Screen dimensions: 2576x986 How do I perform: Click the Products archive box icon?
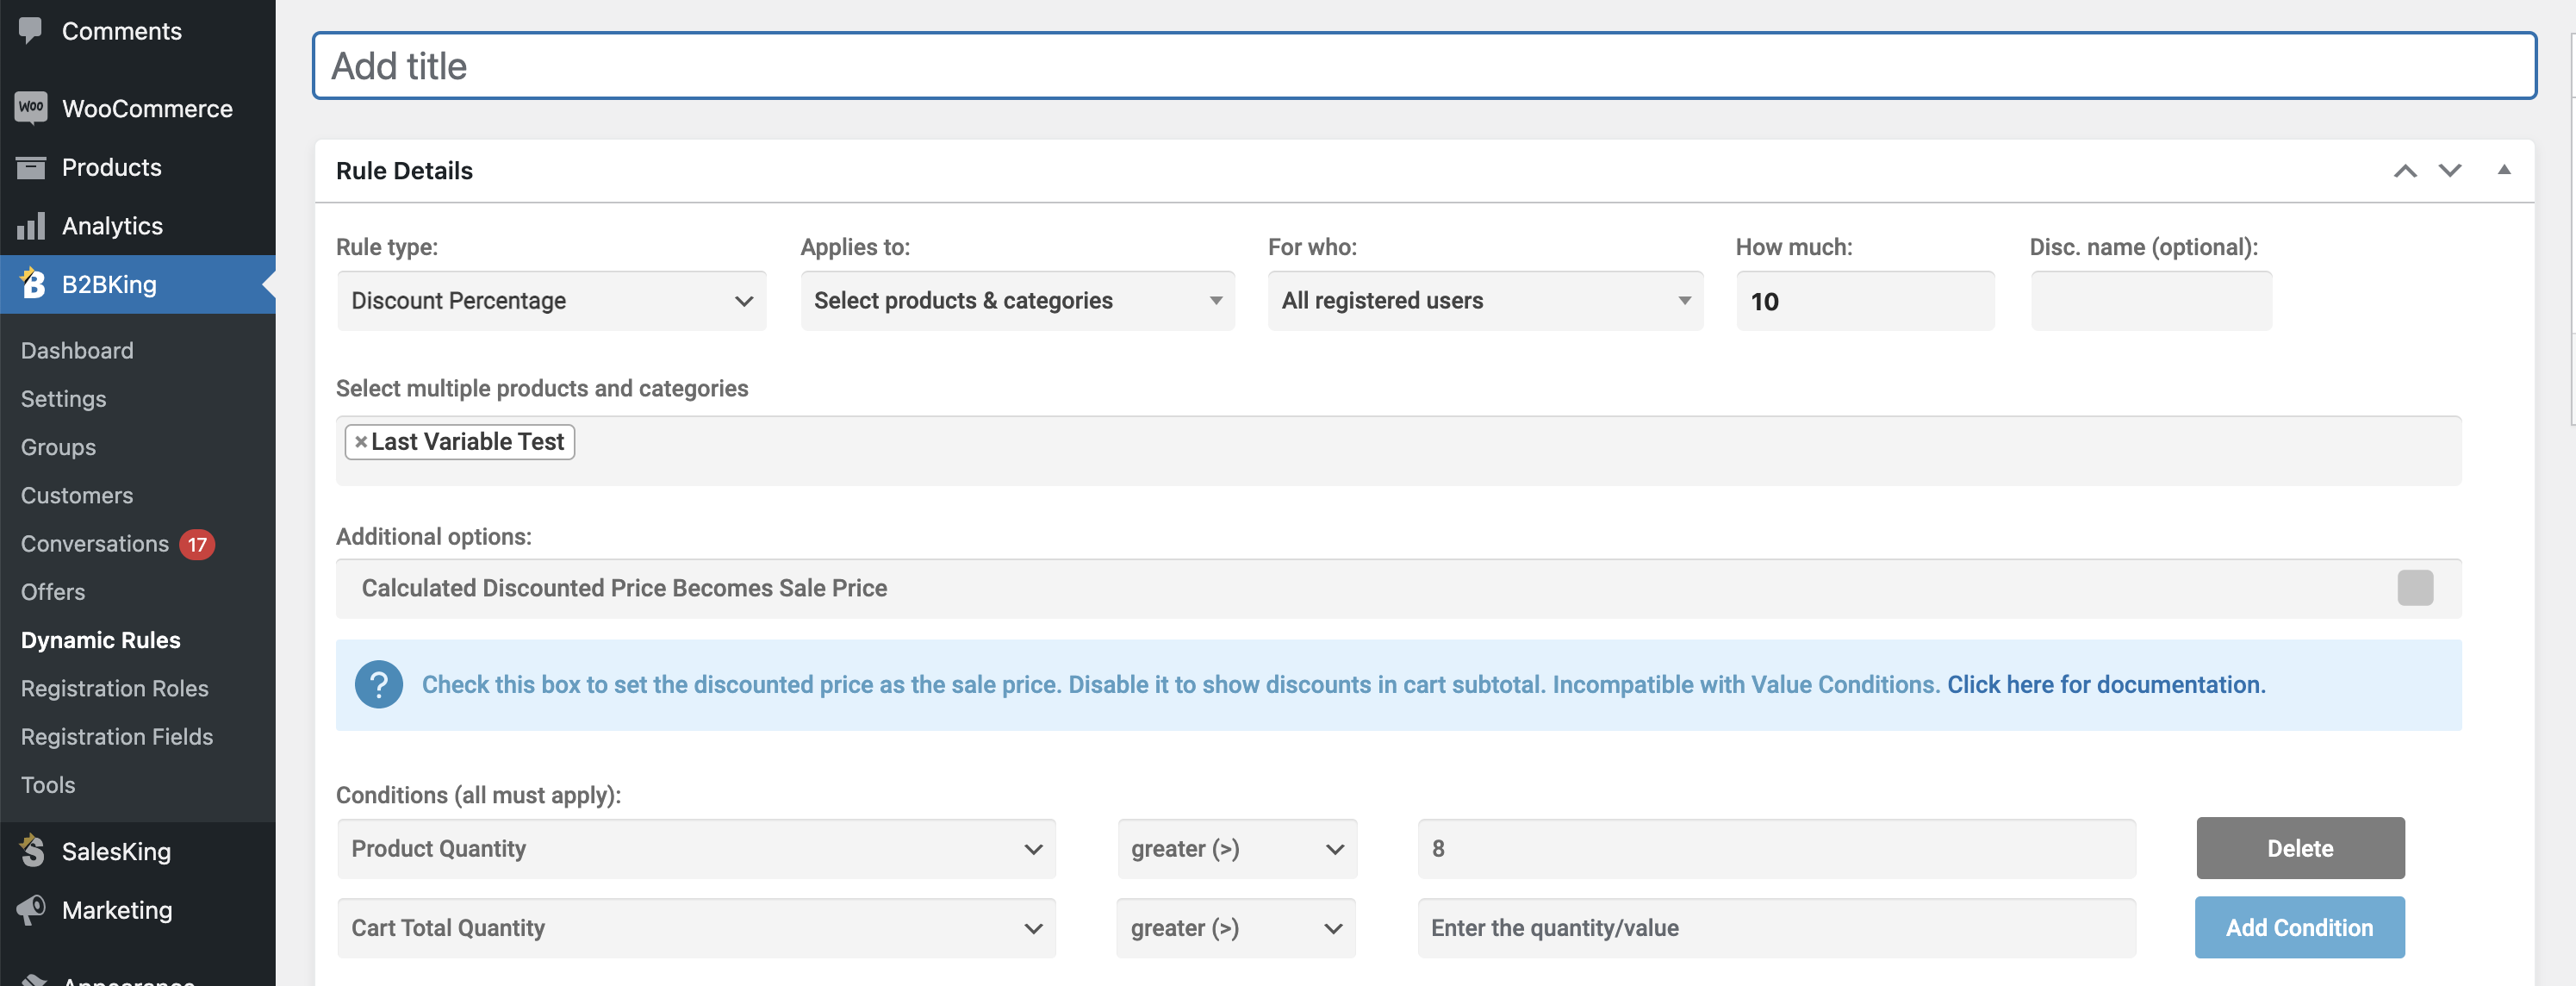(31, 167)
